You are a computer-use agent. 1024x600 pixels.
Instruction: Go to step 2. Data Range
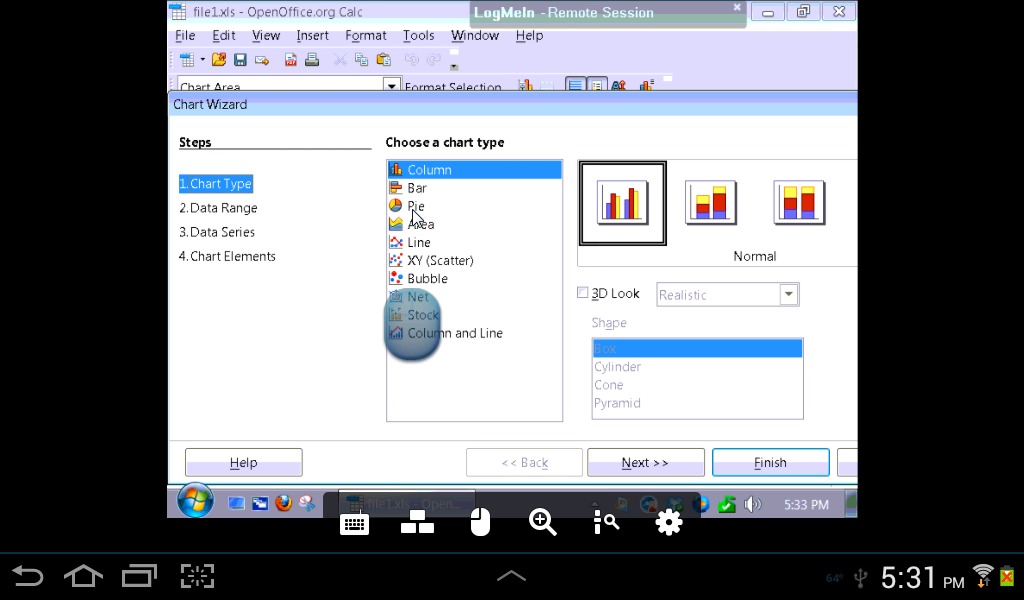tap(218, 208)
